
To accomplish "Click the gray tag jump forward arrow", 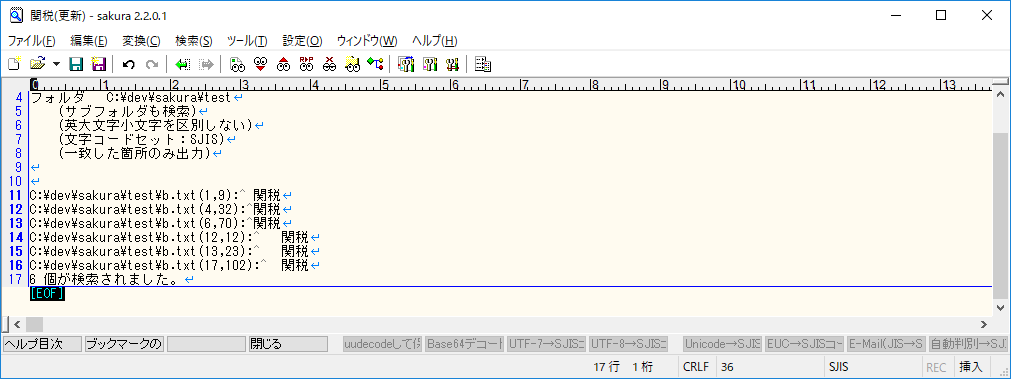I will [206, 64].
